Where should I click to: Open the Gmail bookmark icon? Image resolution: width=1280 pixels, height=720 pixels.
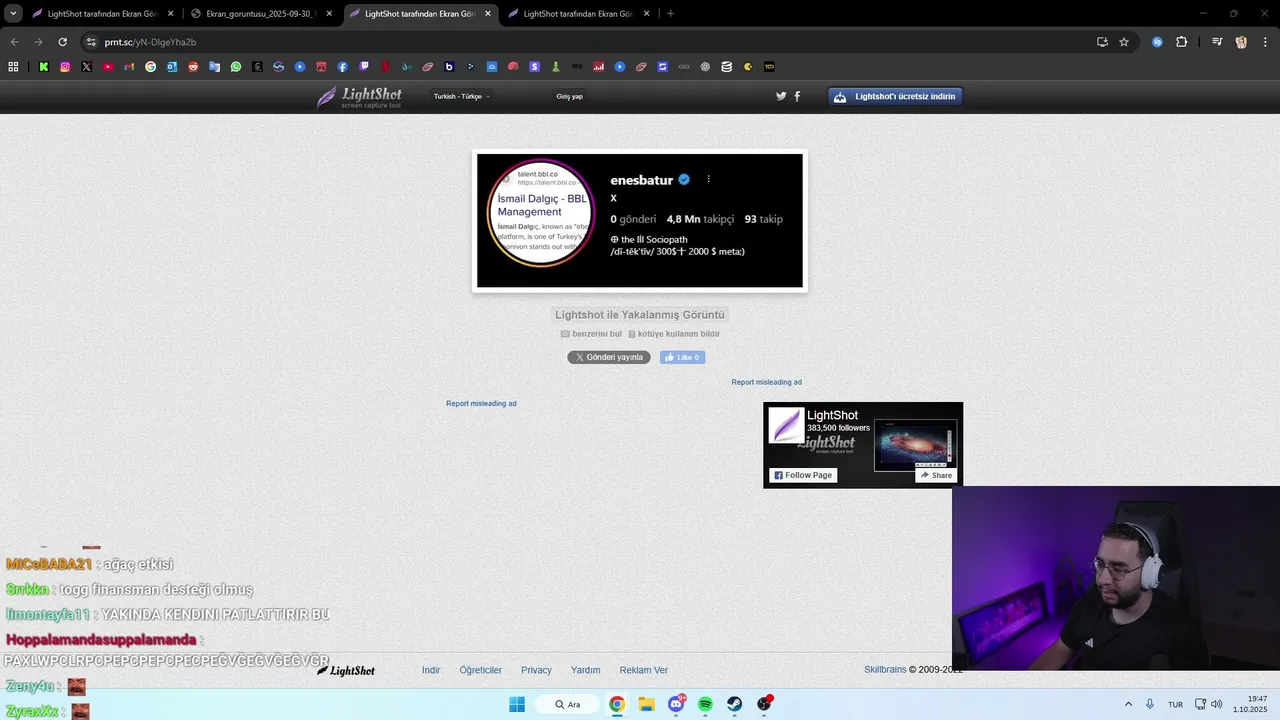coord(129,67)
